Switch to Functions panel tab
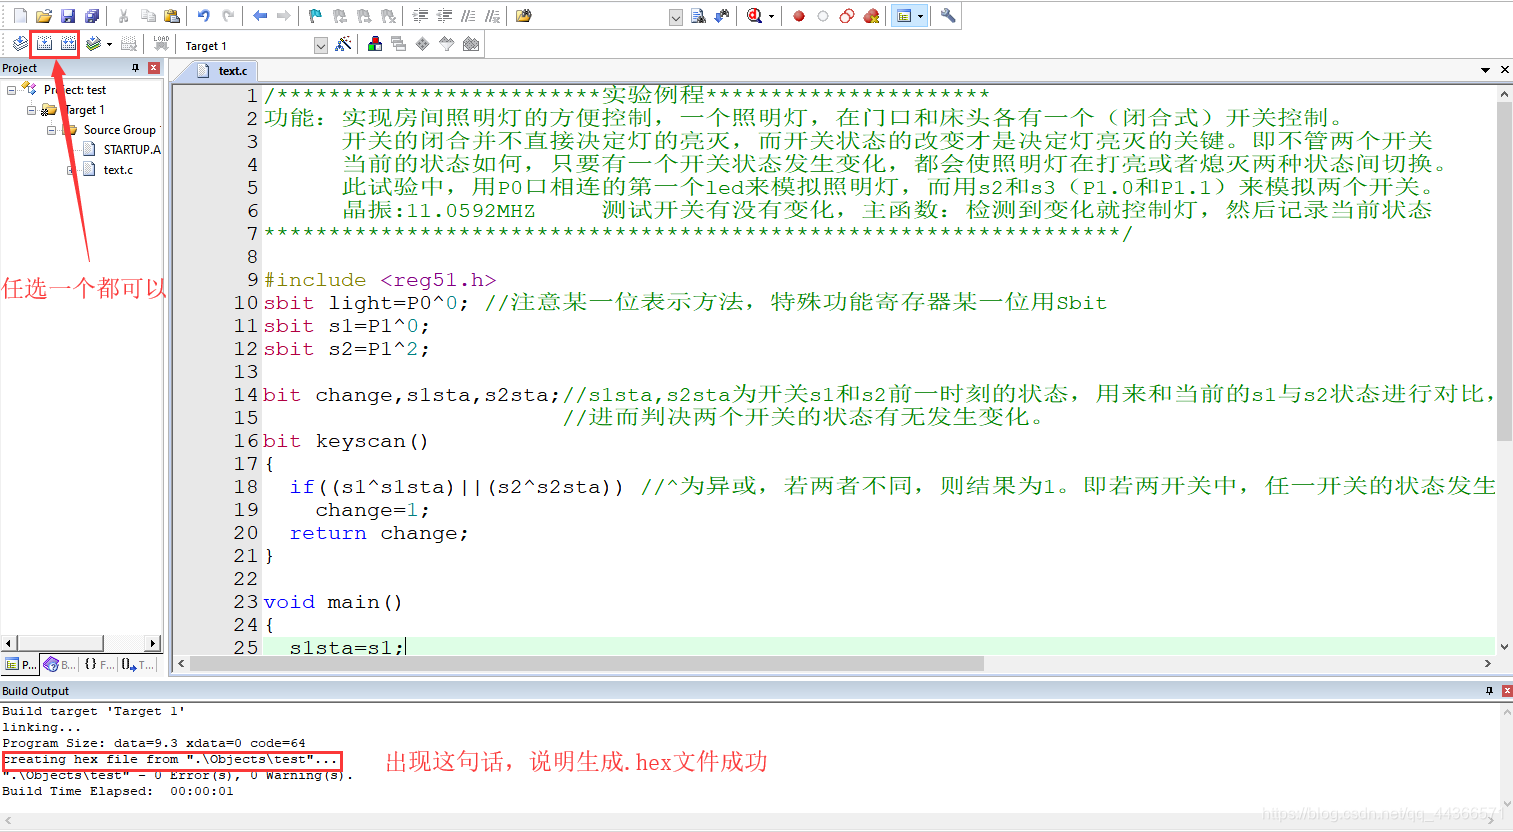Viewport: 1513px width, 832px height. pyautogui.click(x=98, y=664)
